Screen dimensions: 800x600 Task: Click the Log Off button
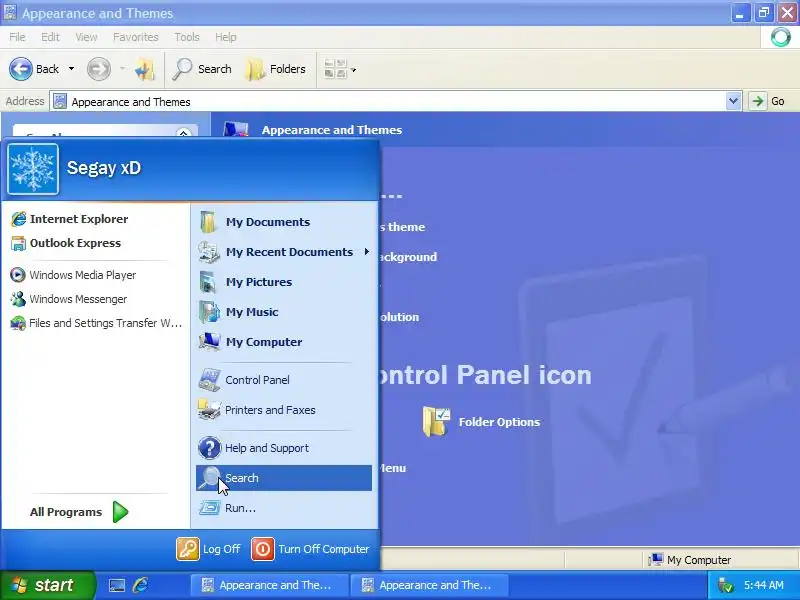tap(208, 549)
